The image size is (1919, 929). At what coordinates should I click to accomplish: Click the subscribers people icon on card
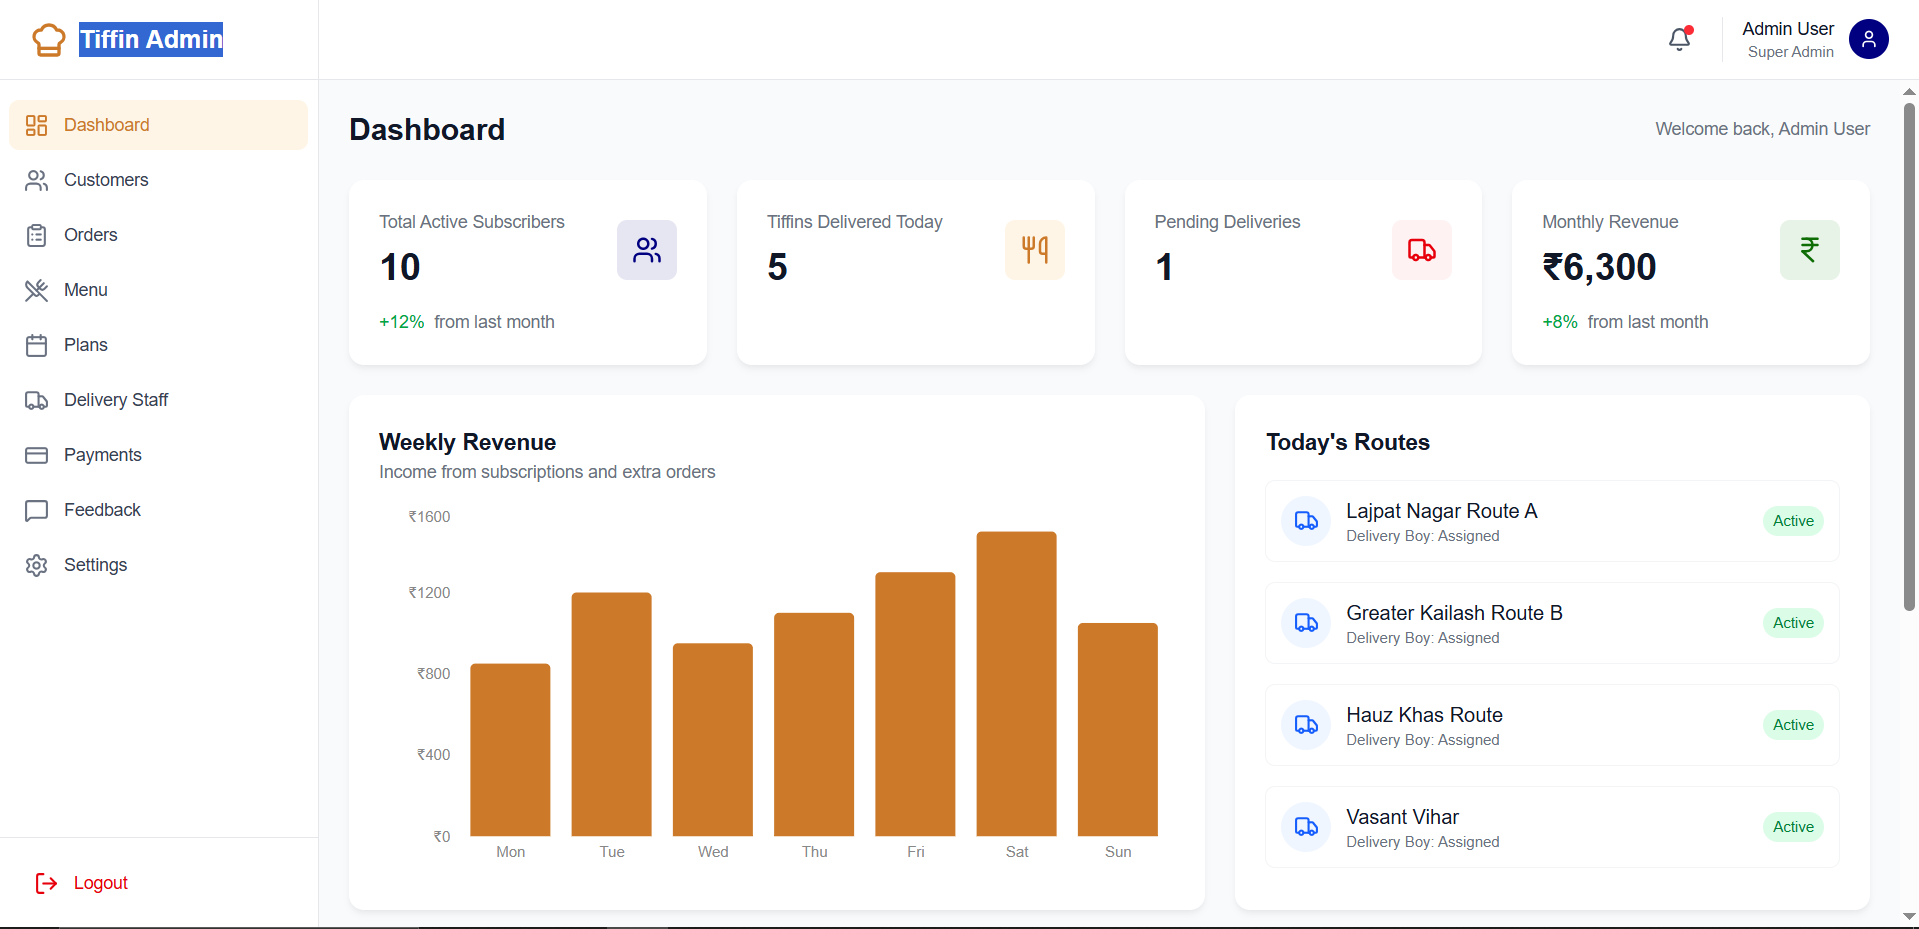click(x=646, y=250)
